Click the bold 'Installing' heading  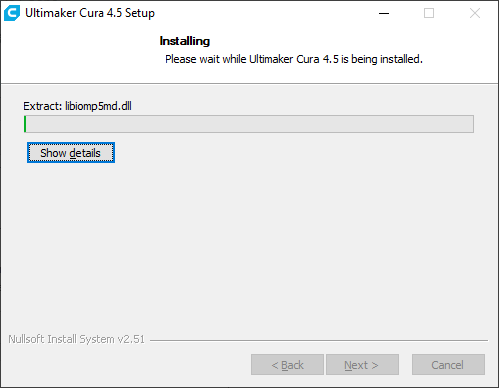[185, 41]
